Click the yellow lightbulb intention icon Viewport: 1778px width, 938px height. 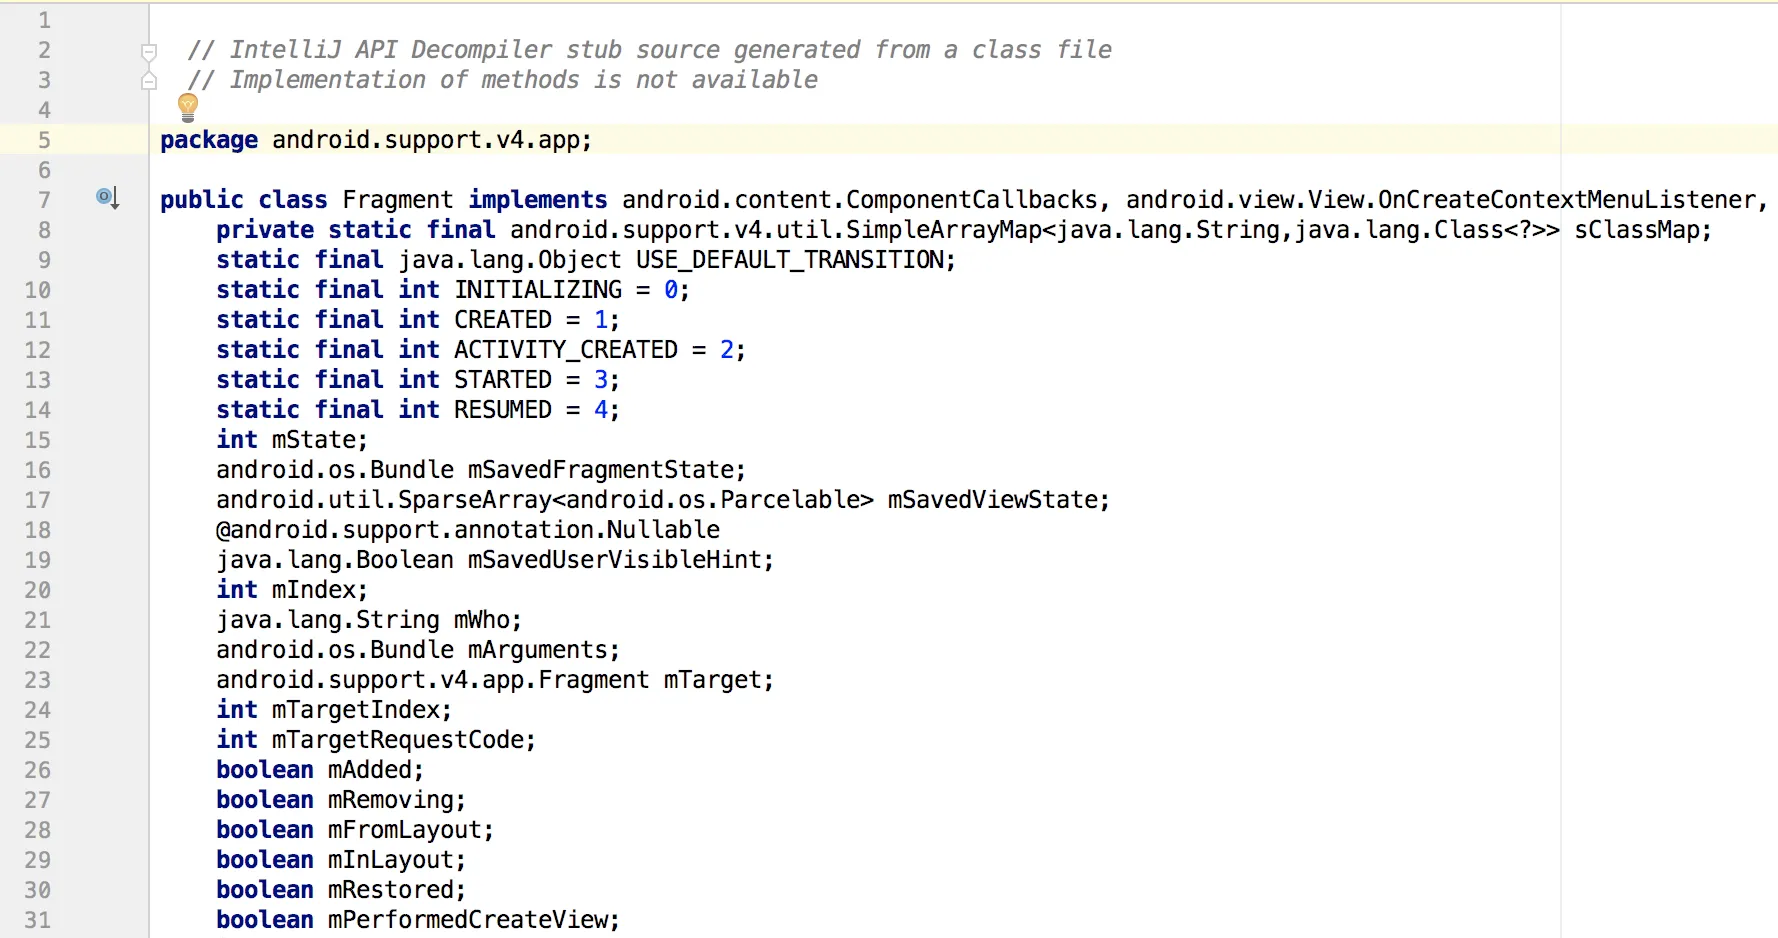[188, 107]
